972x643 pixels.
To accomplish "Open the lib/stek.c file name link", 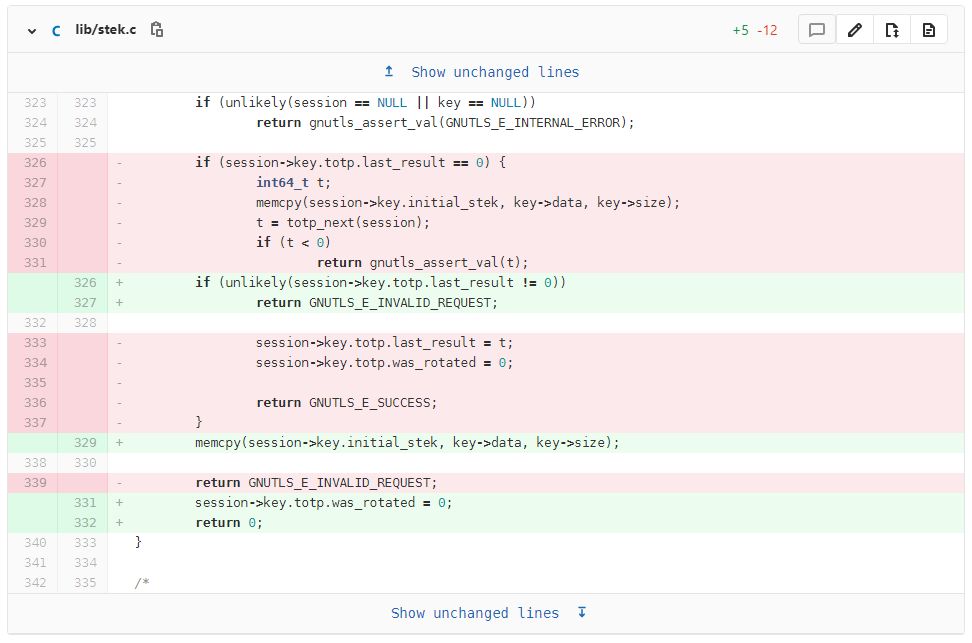I will [x=105, y=30].
